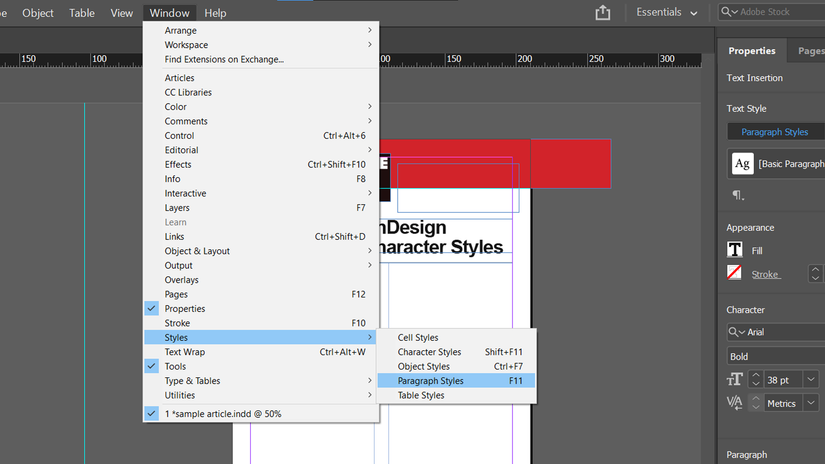
Task: Click the kerning VA icon
Action: point(735,403)
